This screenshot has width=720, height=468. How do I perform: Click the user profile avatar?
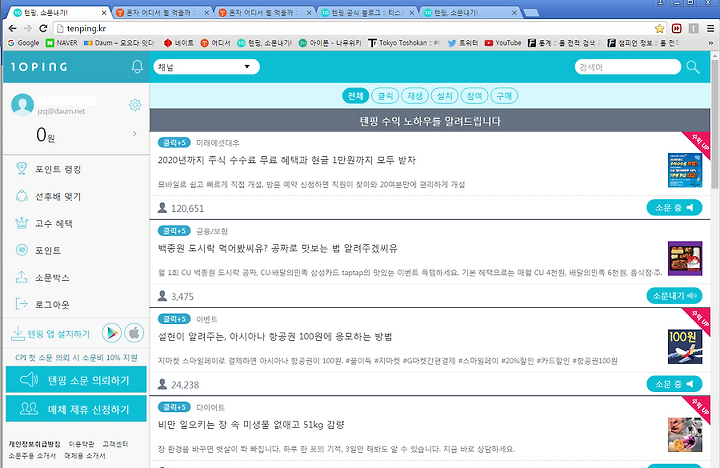coord(22,105)
